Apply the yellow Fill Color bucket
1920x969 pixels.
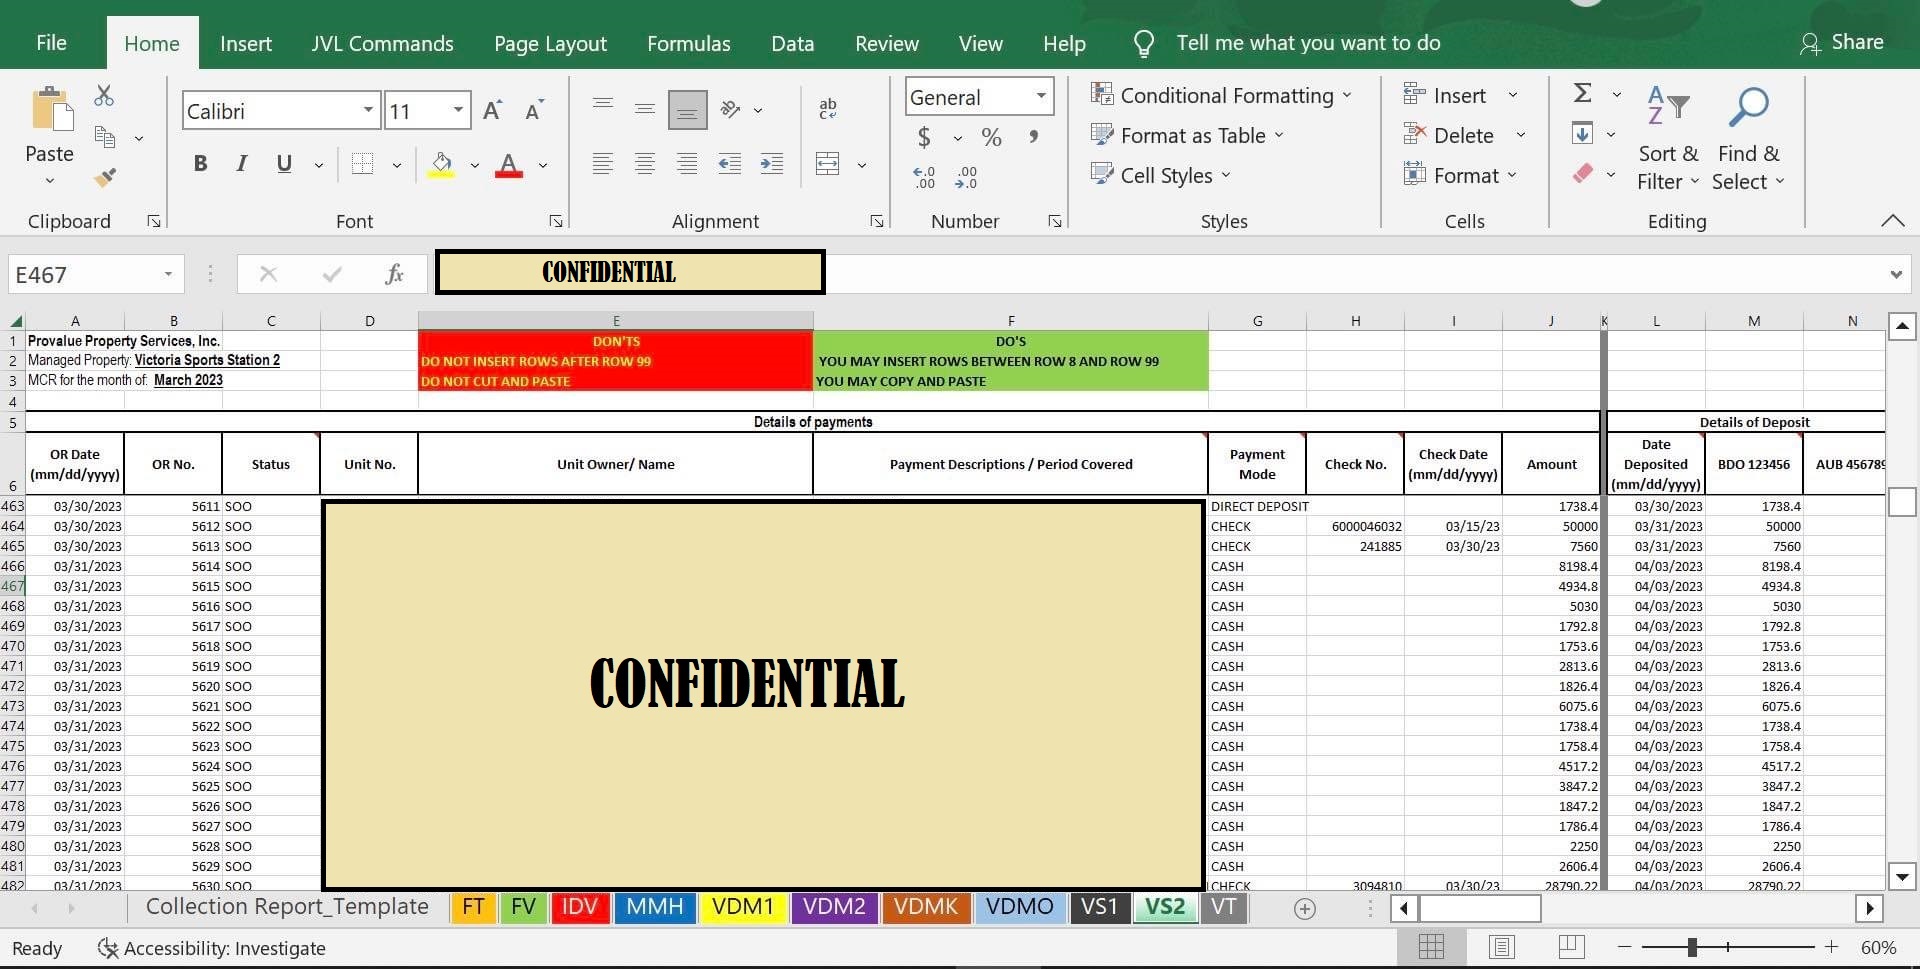pos(441,165)
